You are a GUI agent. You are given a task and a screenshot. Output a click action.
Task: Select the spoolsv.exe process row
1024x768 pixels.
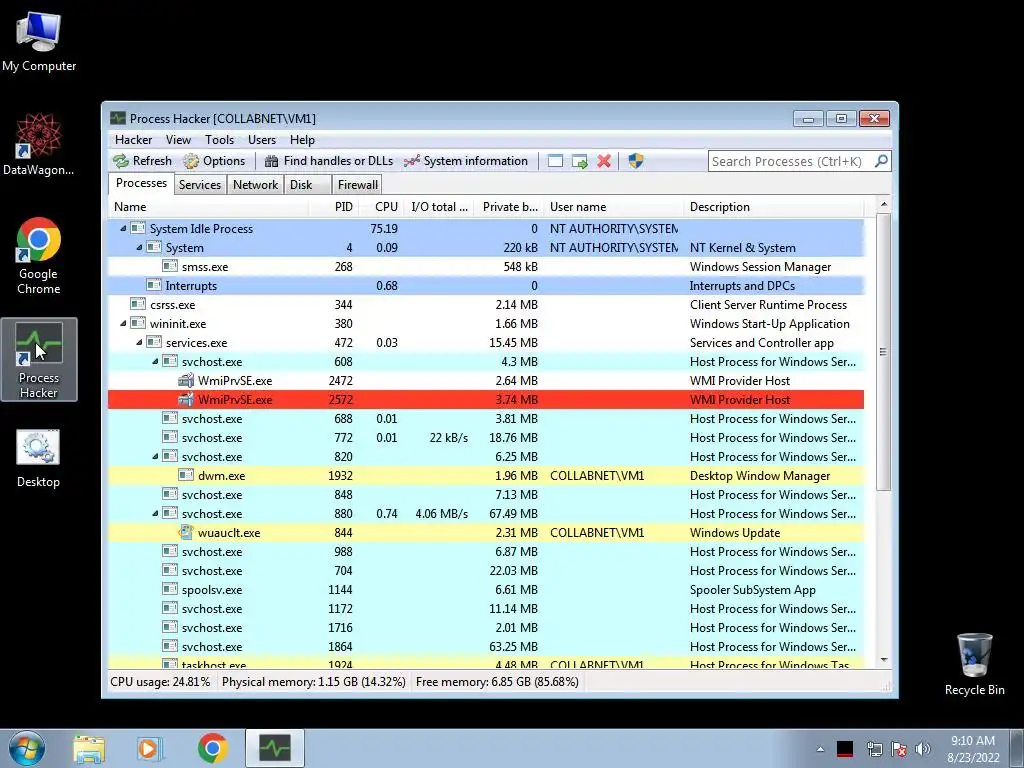pos(486,589)
